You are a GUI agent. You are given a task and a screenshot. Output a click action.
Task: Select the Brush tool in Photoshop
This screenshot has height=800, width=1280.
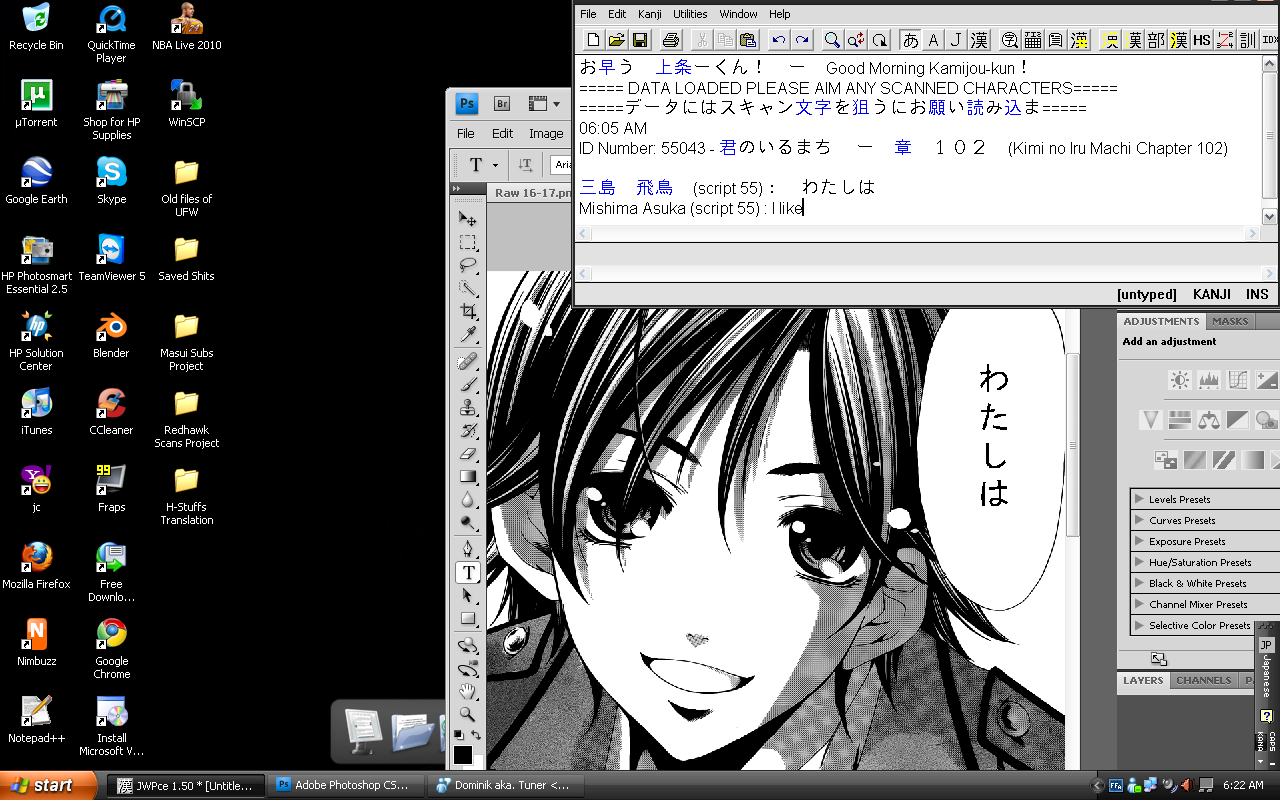click(467, 385)
